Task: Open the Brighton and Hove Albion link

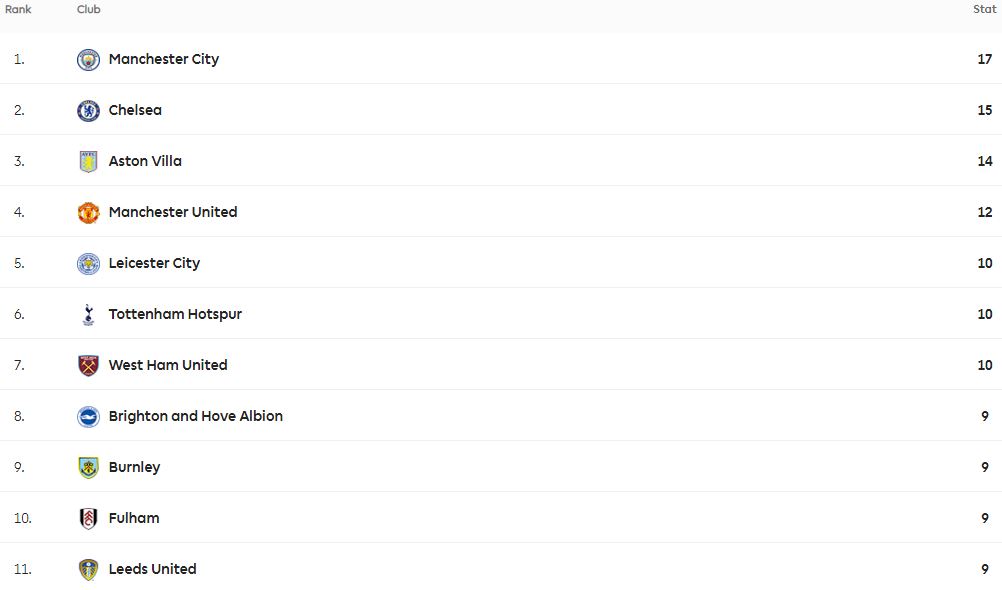Action: tap(196, 416)
